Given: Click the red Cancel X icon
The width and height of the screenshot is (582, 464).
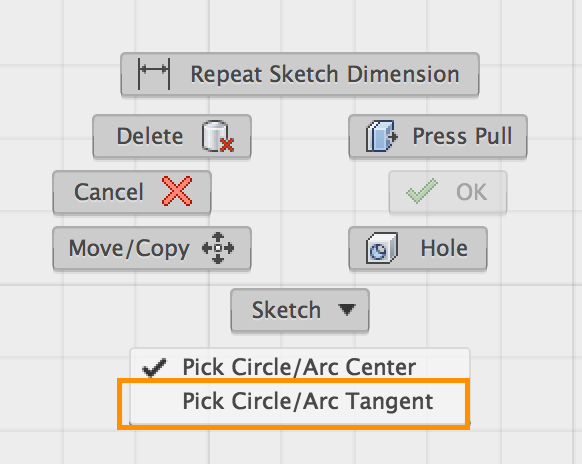Looking at the screenshot, I should point(177,191).
